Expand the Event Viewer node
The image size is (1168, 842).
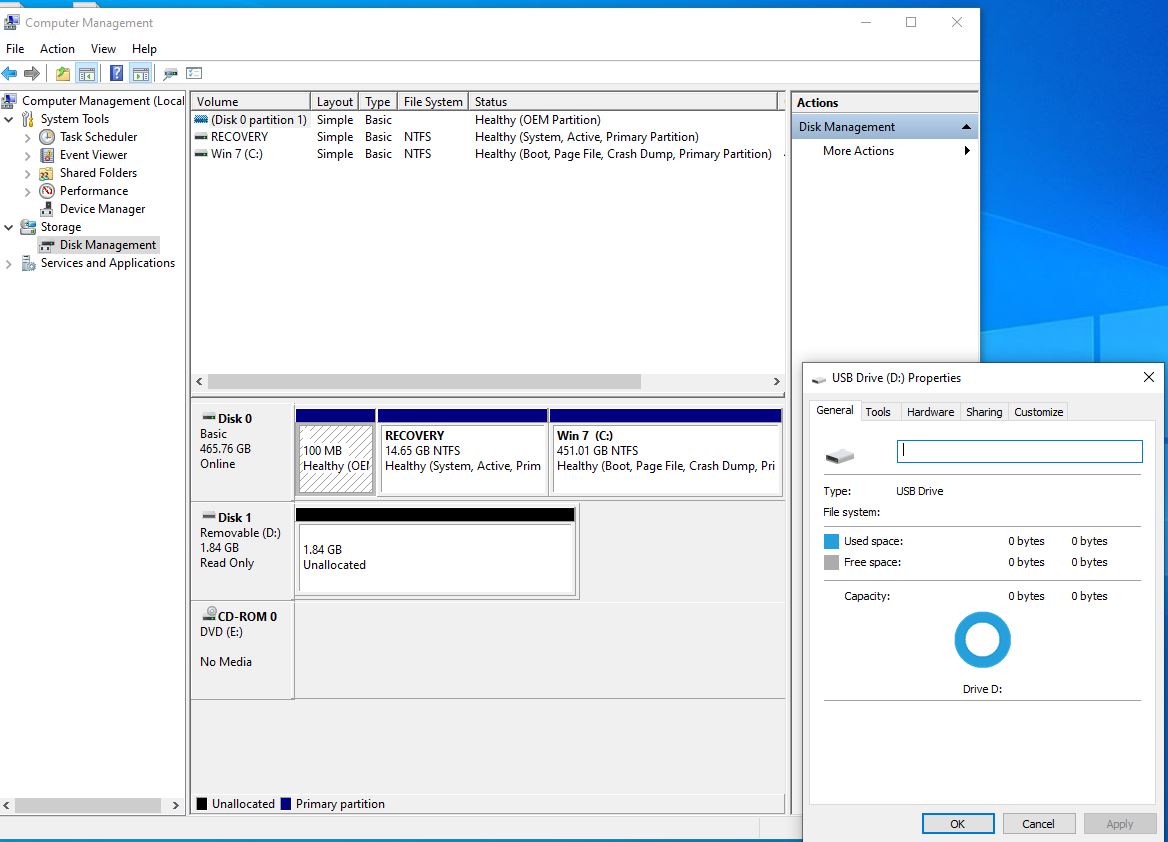(x=28, y=155)
